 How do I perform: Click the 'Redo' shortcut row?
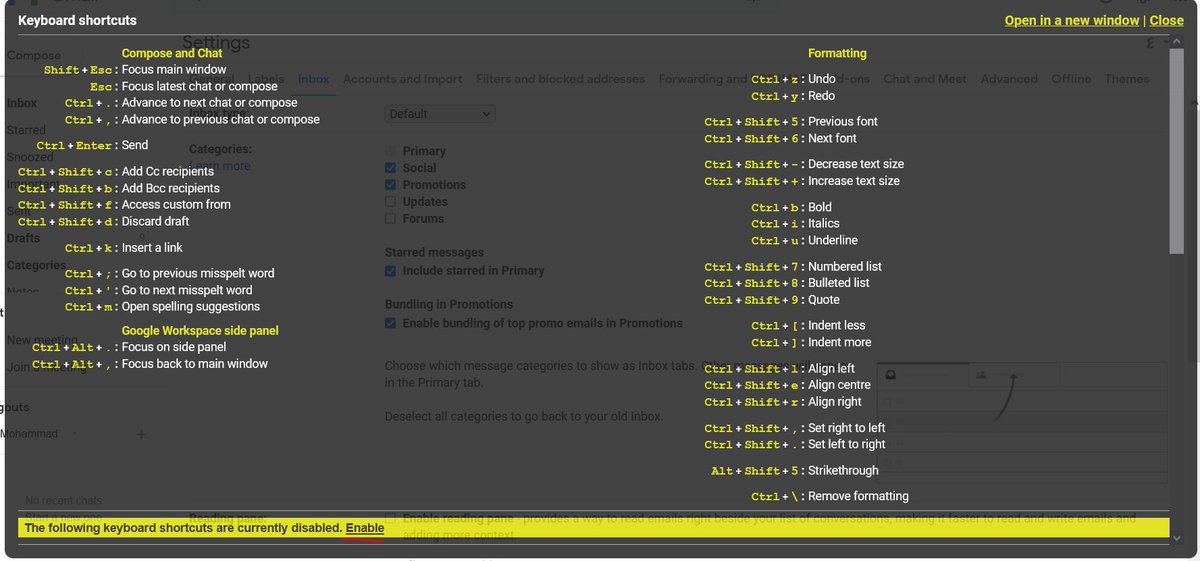793,96
